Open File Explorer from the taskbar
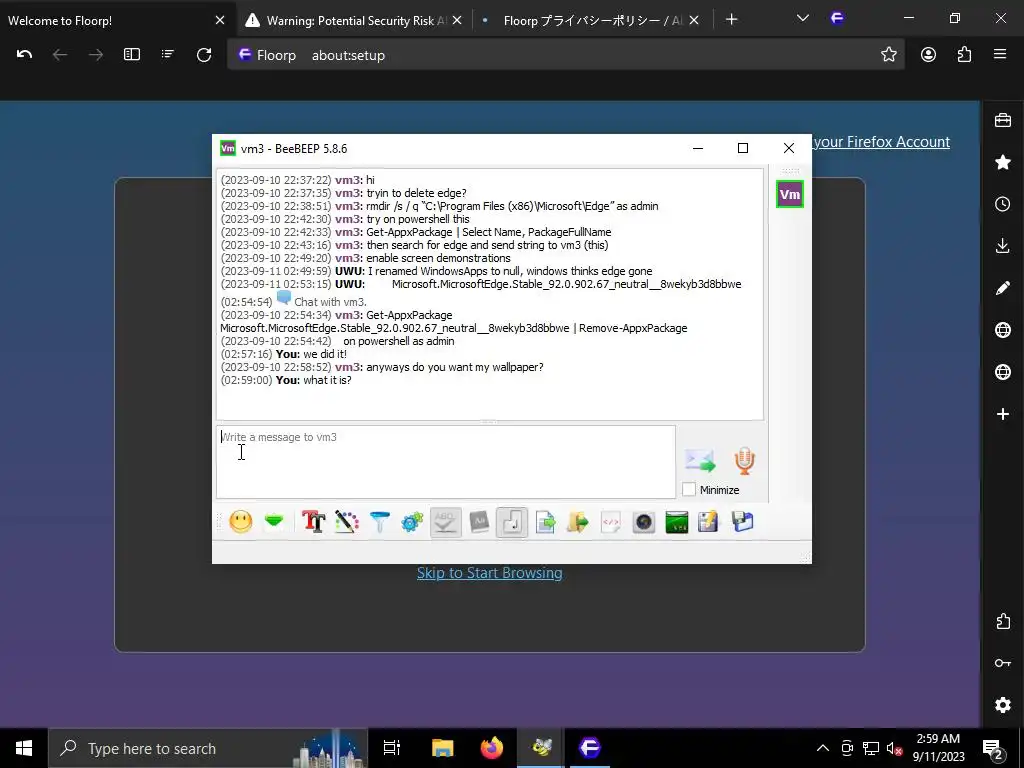The image size is (1024, 768). pyautogui.click(x=442, y=748)
